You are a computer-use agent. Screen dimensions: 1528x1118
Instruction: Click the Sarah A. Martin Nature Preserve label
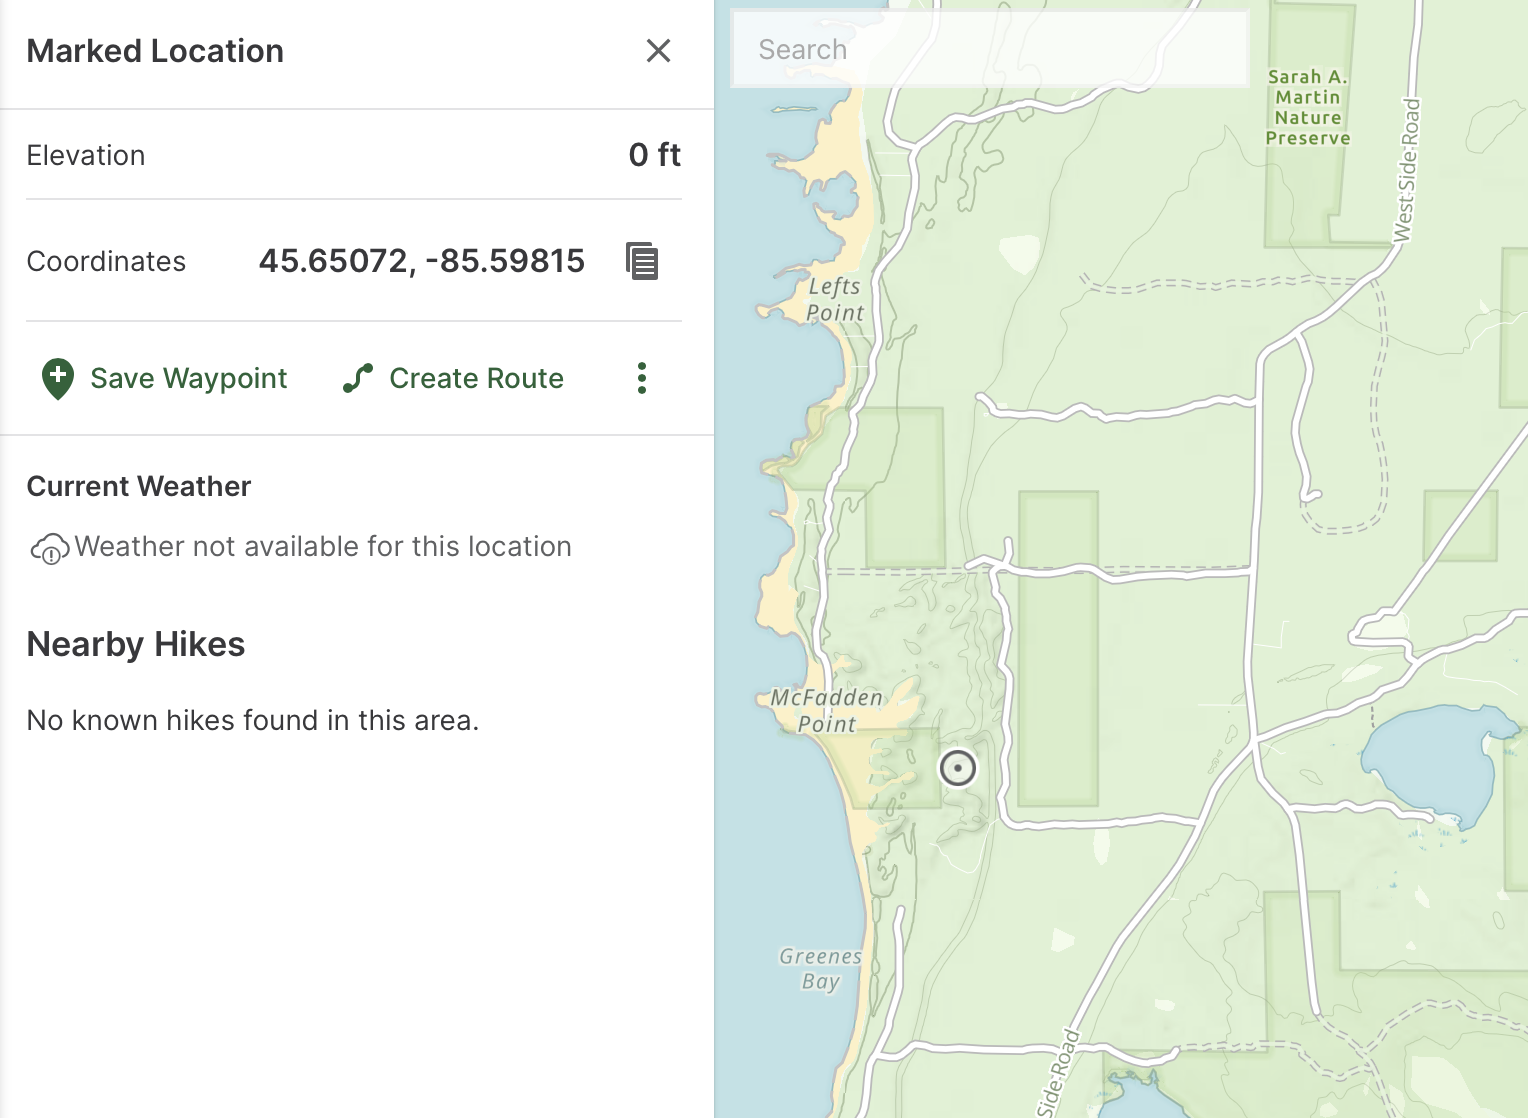(x=1307, y=107)
